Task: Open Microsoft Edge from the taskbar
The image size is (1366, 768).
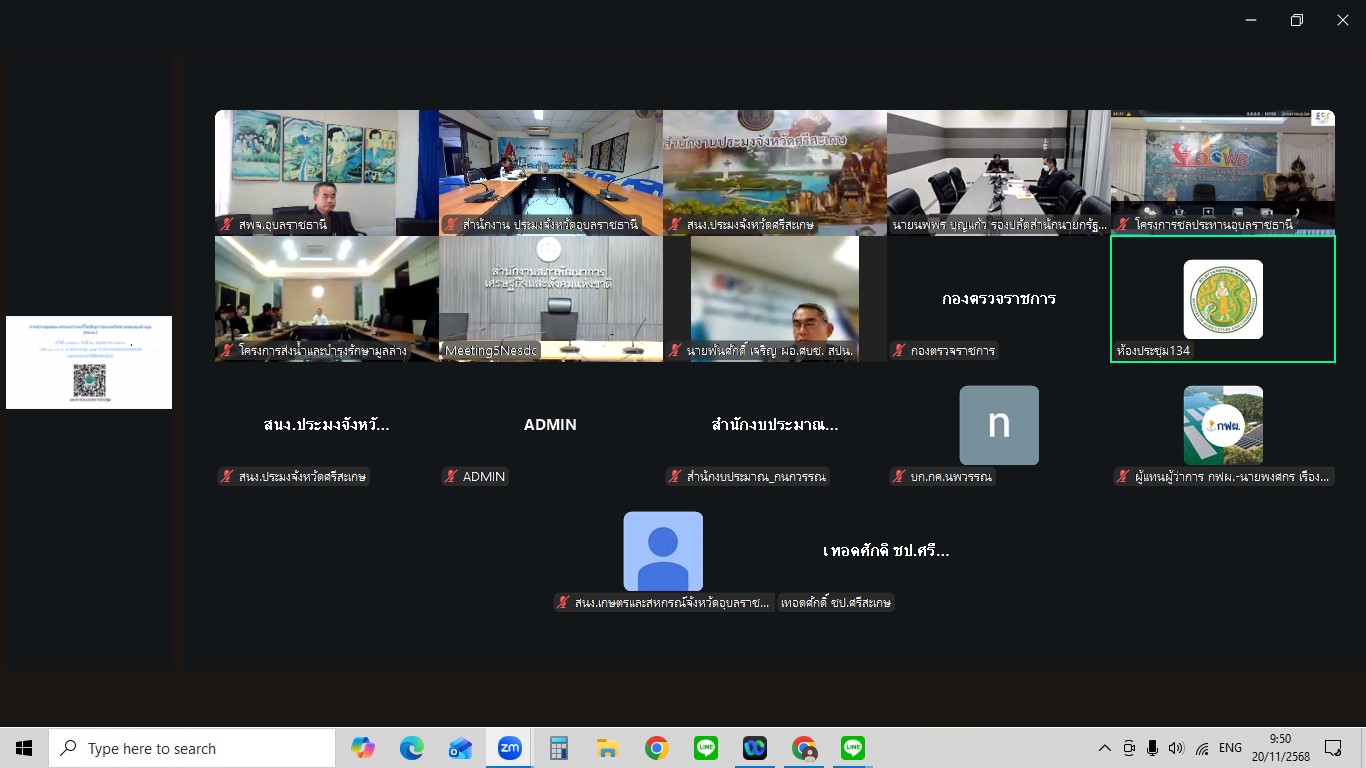Action: tap(412, 748)
